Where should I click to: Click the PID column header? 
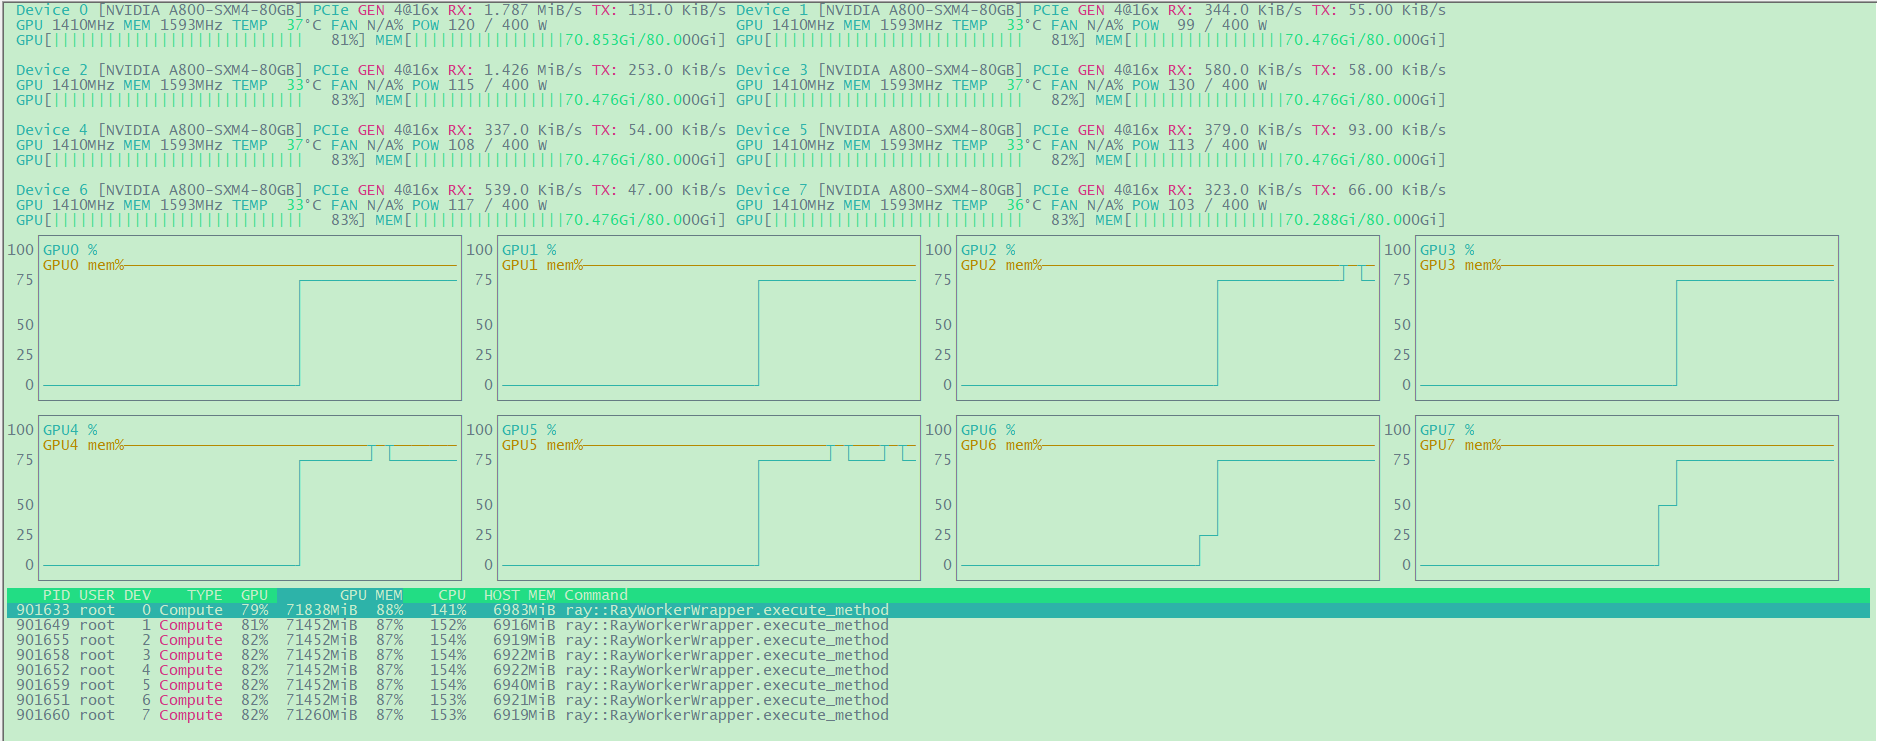point(56,595)
